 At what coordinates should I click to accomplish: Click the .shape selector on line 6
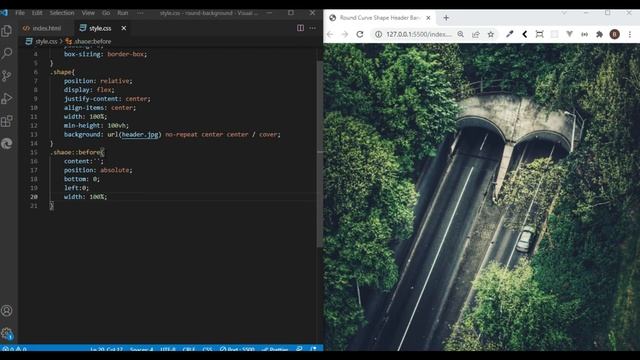pos(62,72)
